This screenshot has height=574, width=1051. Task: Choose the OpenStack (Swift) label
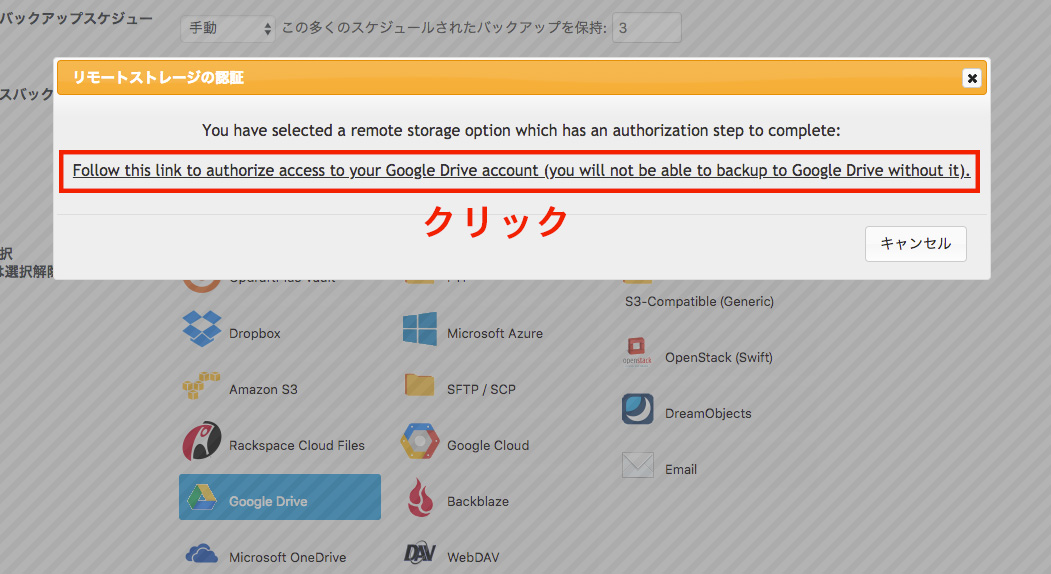[x=719, y=357]
